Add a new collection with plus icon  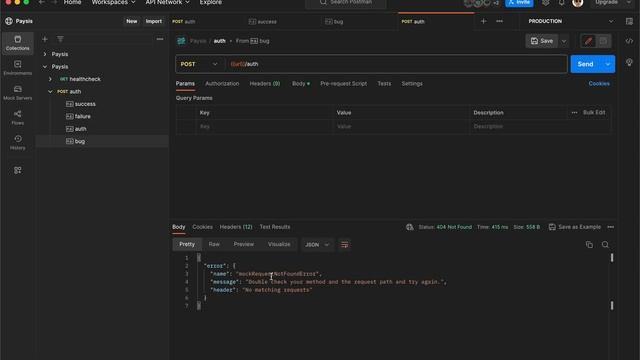(45, 39)
